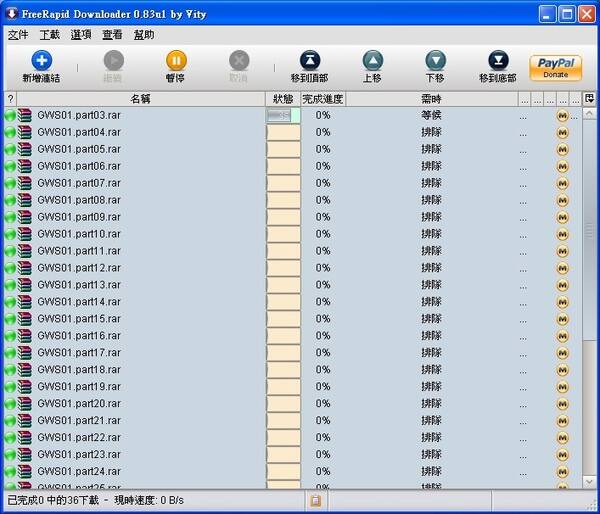Open the 下載 (Download) menu
The width and height of the screenshot is (600, 514).
[x=50, y=35]
